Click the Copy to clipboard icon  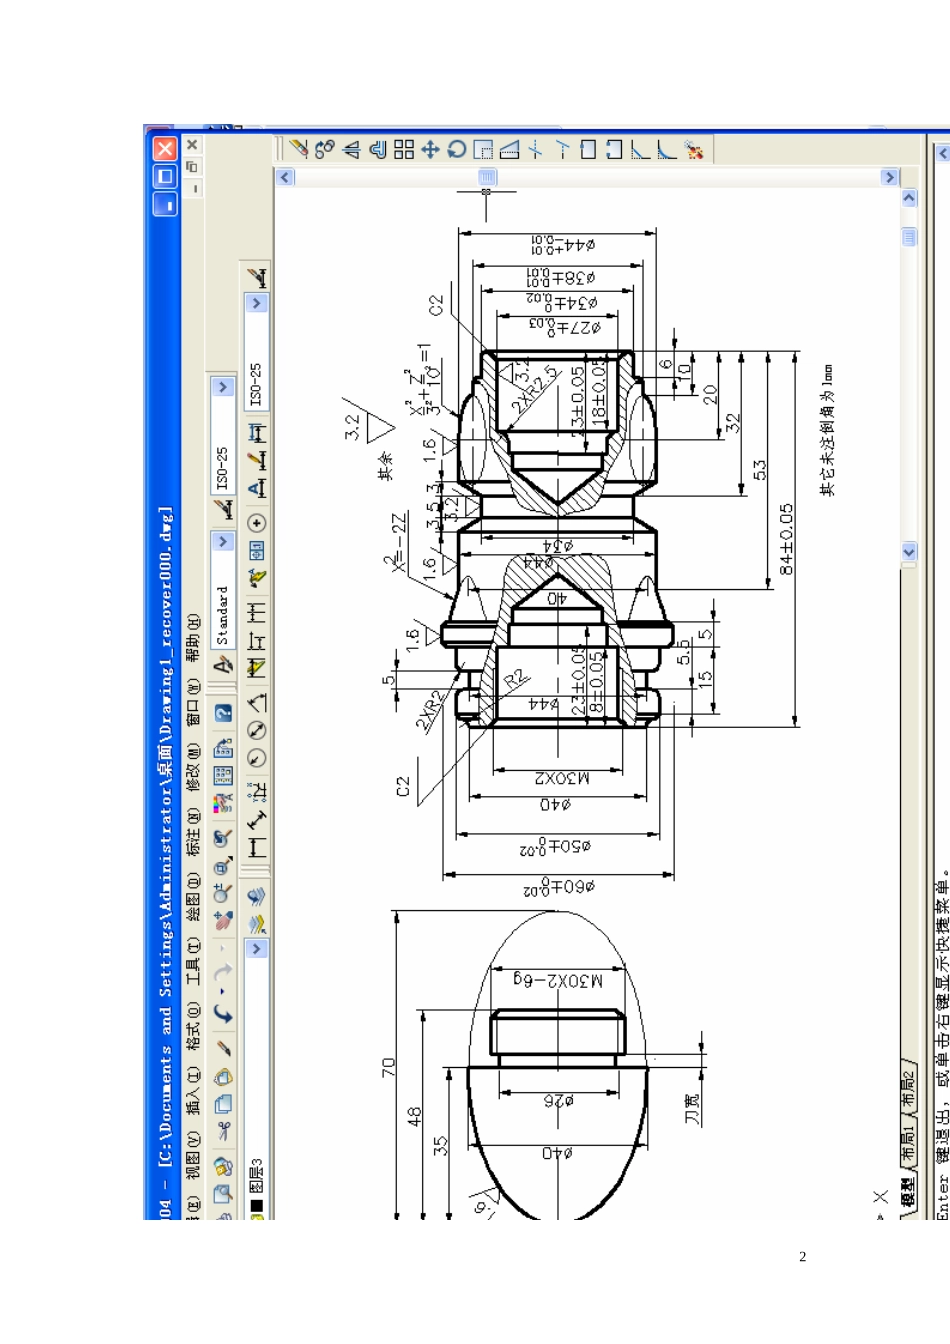[x=223, y=1104]
